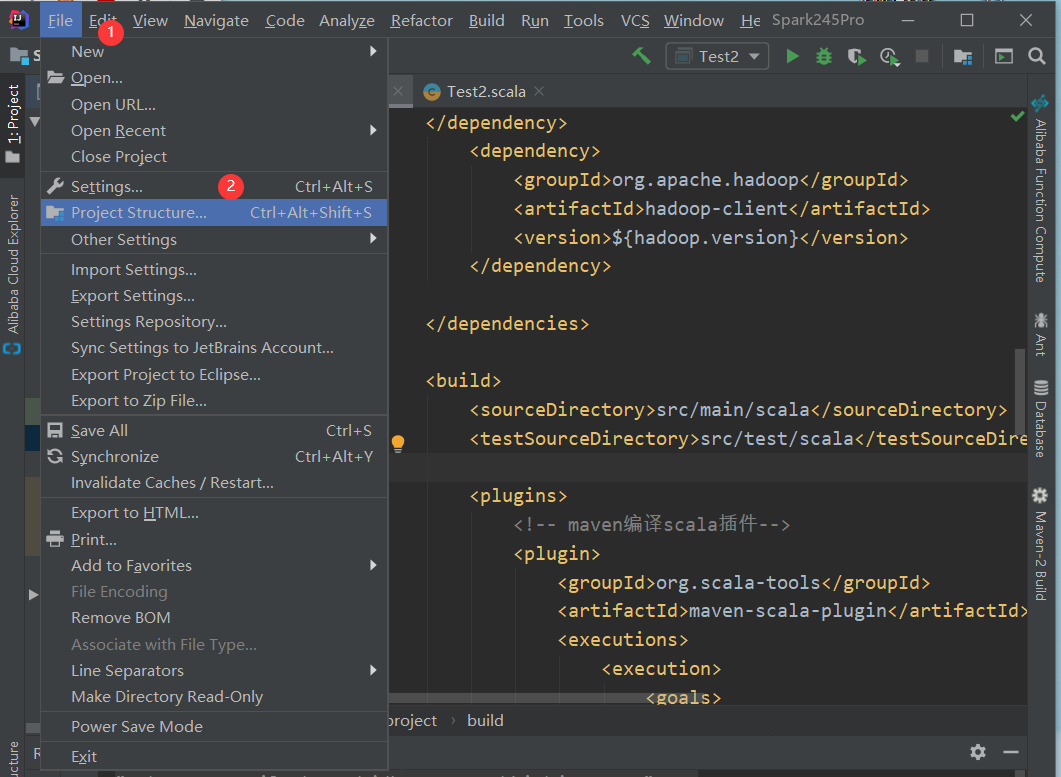Start debugging with the bug icon
Screen dimensions: 1061x777
point(824,57)
